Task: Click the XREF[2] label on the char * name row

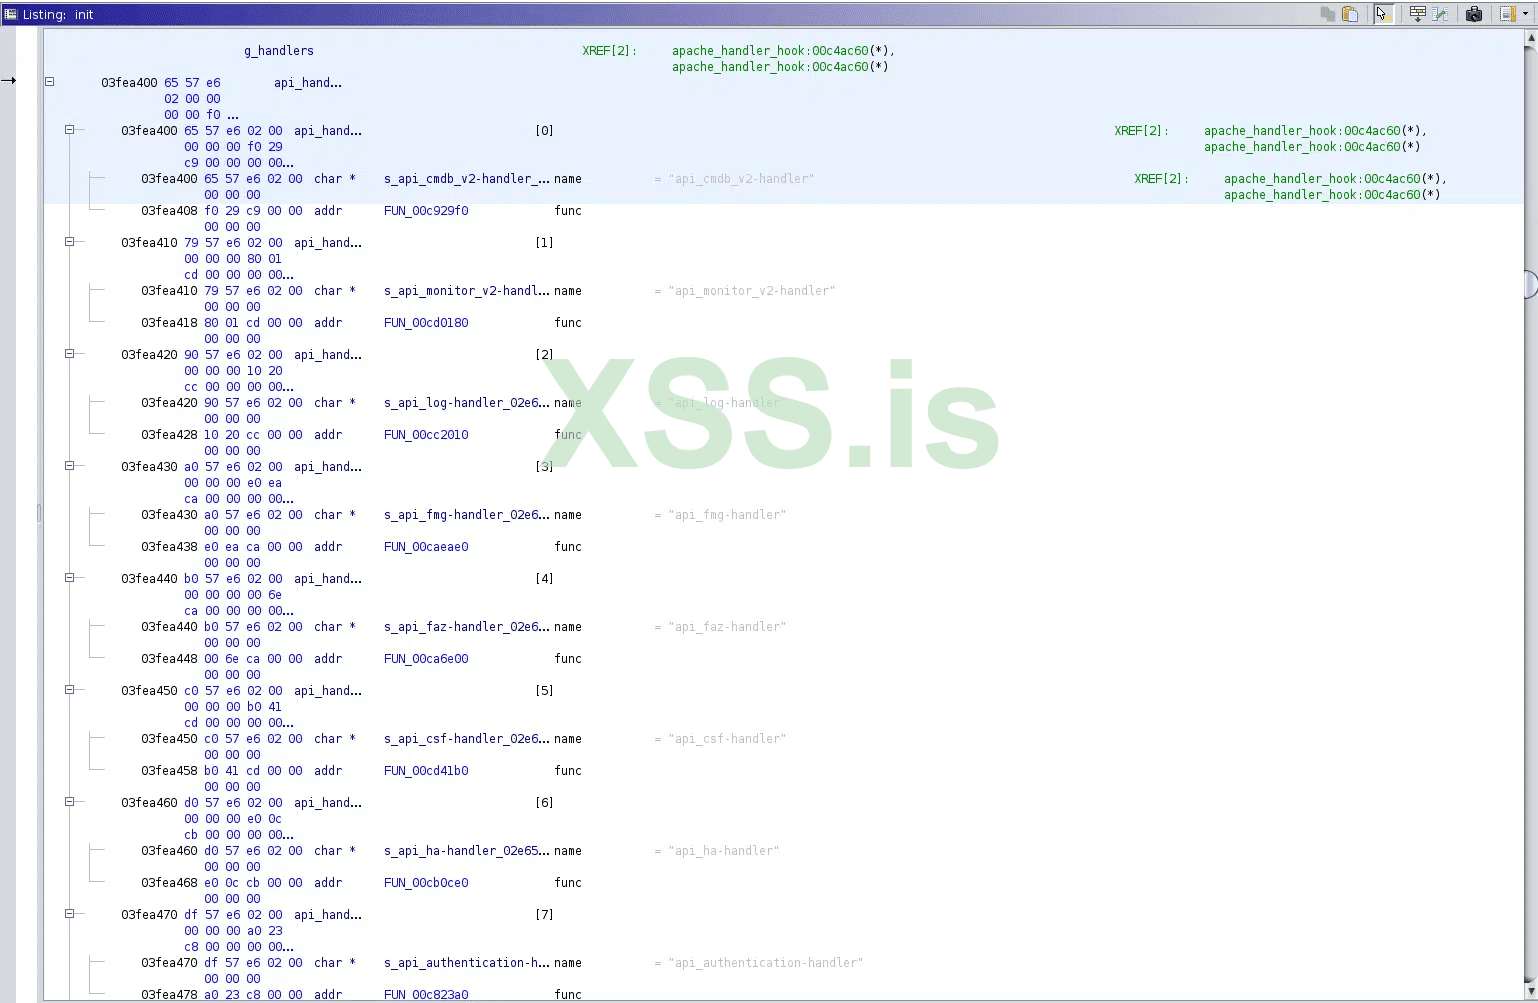Action: (x=1161, y=179)
